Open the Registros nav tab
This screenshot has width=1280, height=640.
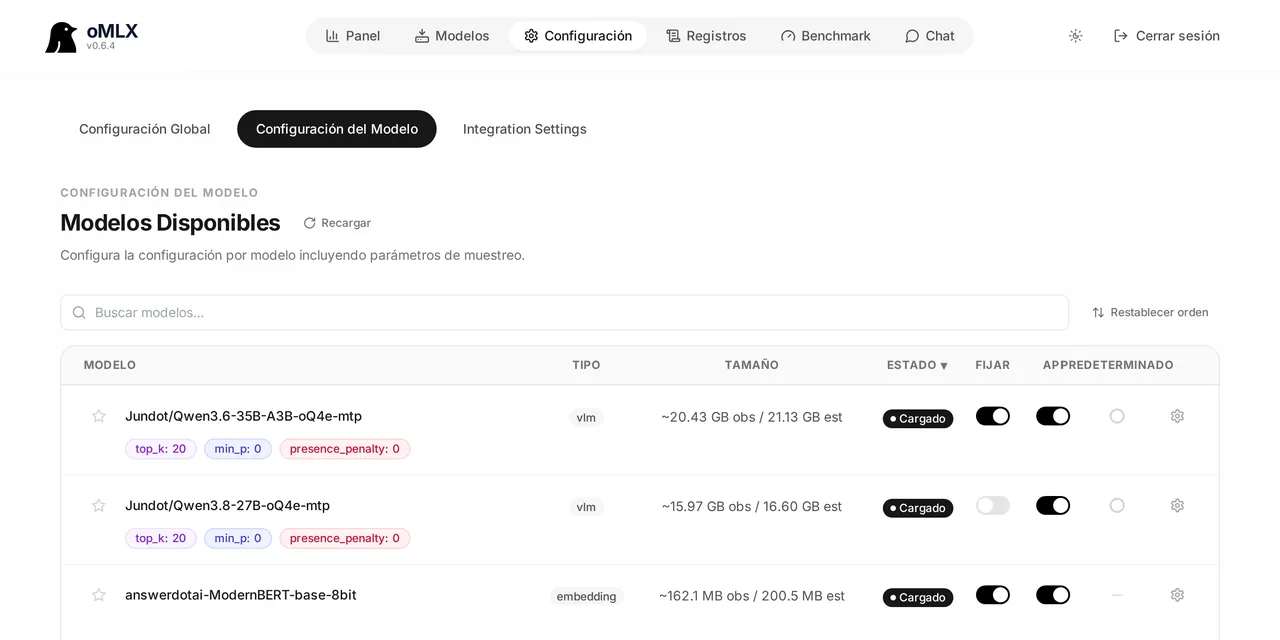[x=706, y=36]
